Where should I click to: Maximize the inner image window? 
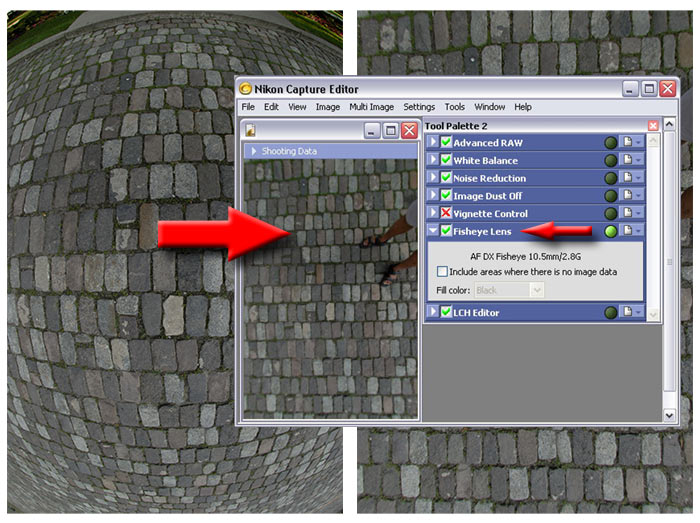[x=391, y=131]
